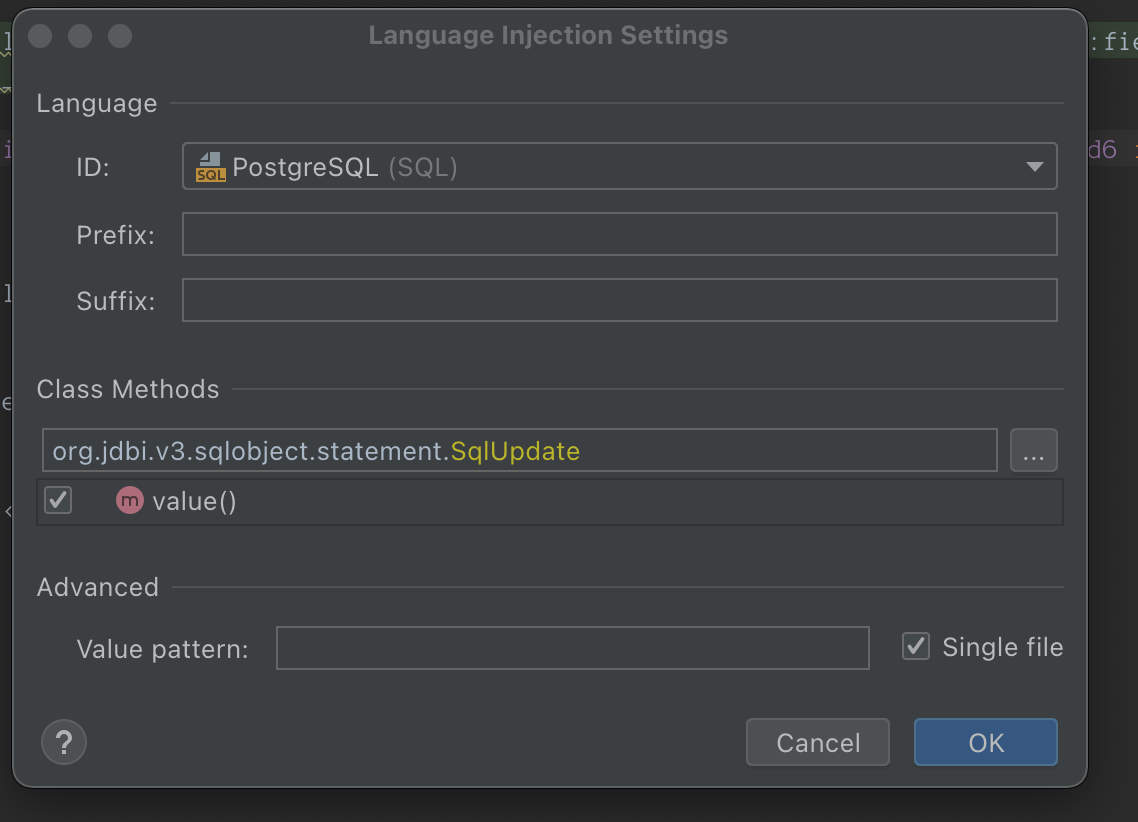Click the Language Injection Settings title bar
This screenshot has width=1138, height=822.
pyautogui.click(x=547, y=35)
